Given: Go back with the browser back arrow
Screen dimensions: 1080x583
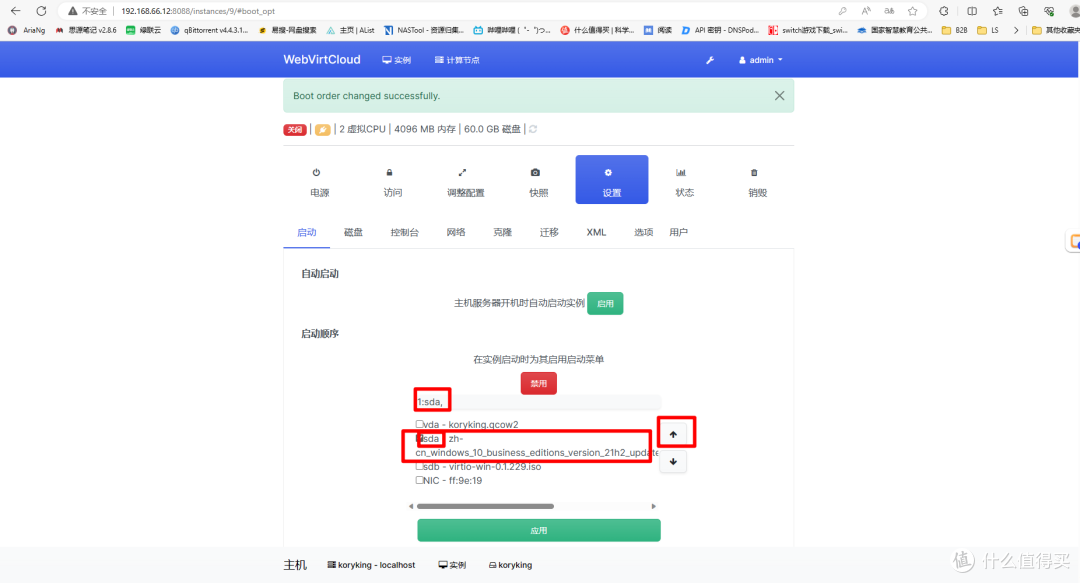Looking at the screenshot, I should click(x=15, y=11).
